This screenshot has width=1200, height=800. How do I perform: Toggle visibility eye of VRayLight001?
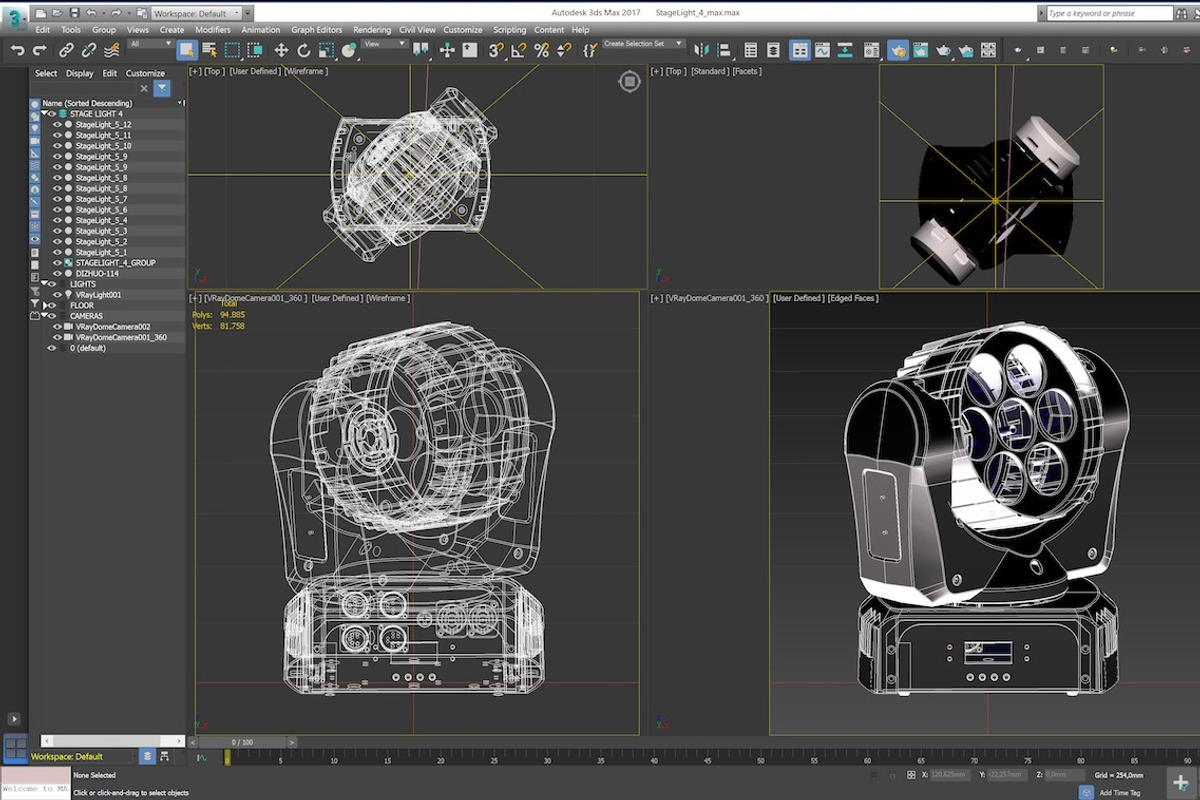[57, 295]
